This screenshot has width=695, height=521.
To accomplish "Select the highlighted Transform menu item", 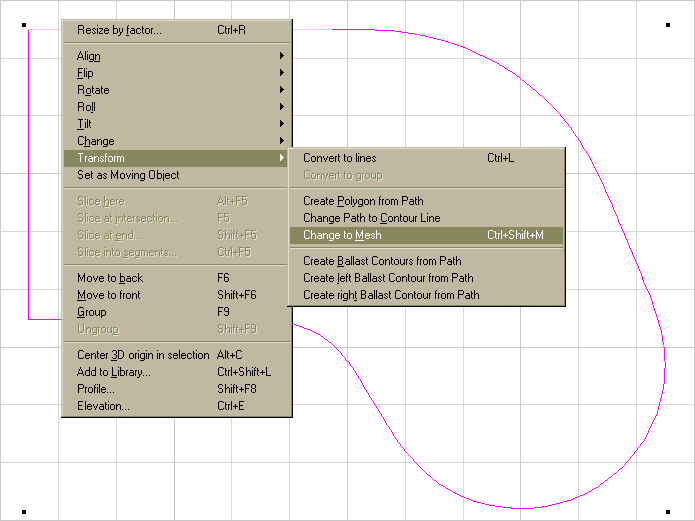I will click(x=176, y=158).
